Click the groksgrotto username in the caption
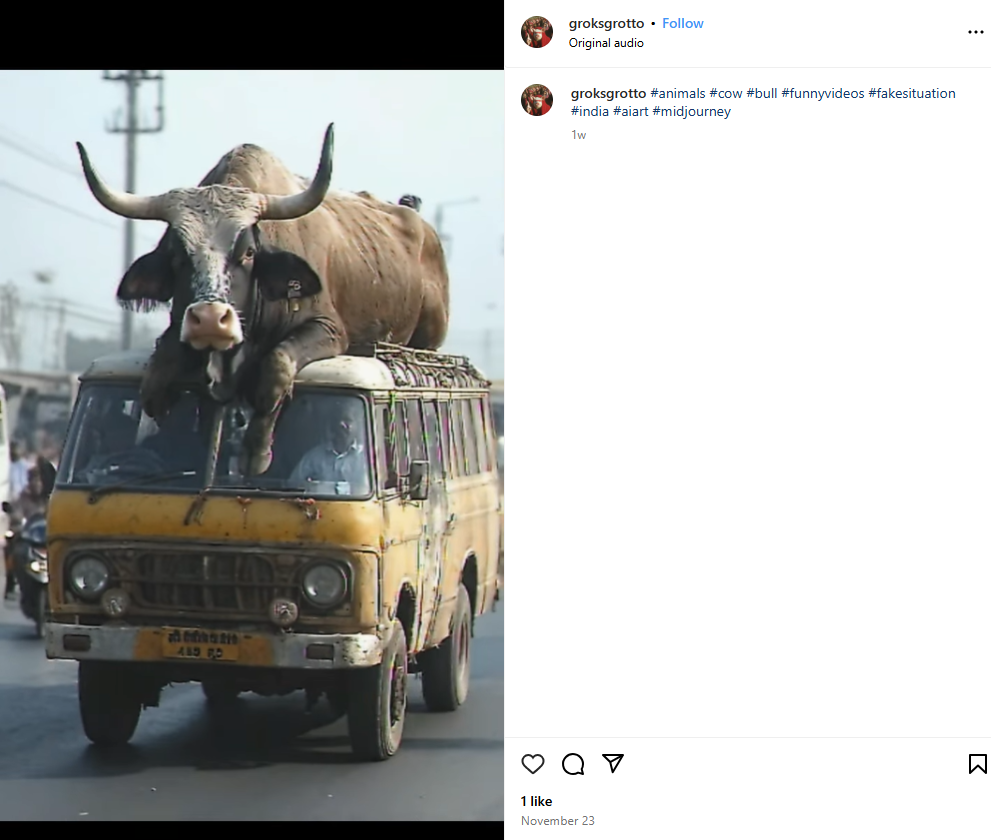The image size is (991, 840). point(608,93)
